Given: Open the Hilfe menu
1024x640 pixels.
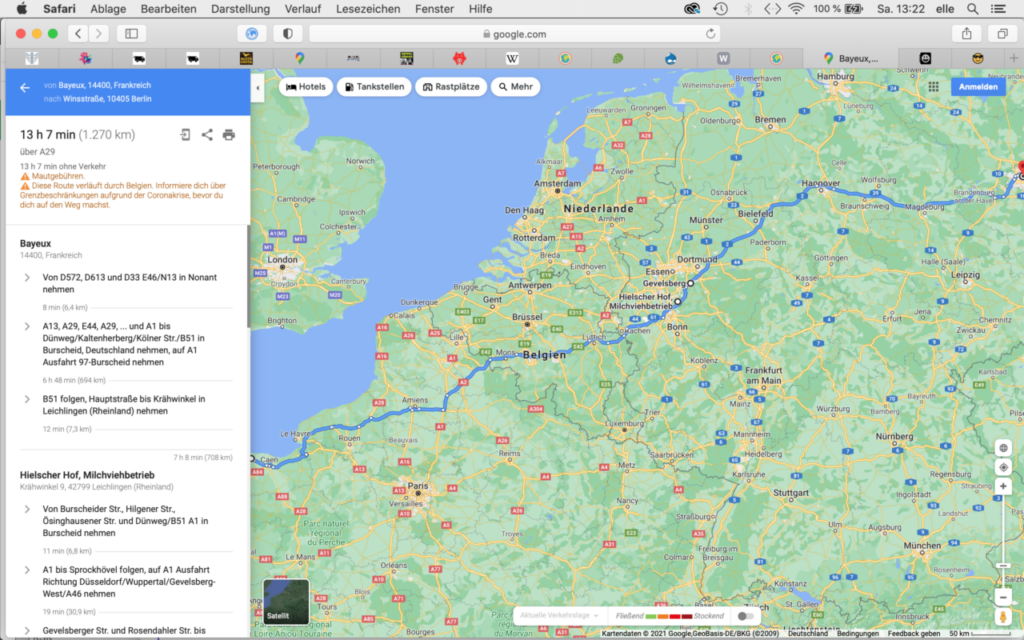Looking at the screenshot, I should tap(481, 8).
